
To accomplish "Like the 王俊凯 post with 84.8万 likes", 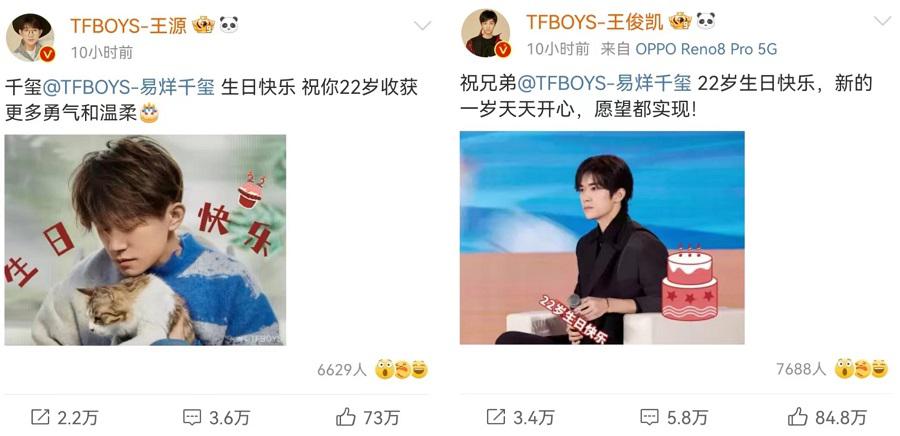I will (827, 416).
